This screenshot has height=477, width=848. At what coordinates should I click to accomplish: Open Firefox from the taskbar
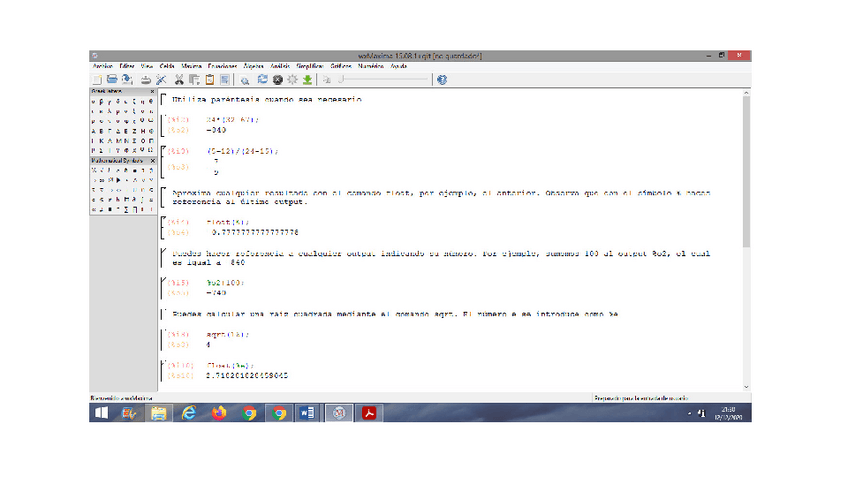[219, 413]
